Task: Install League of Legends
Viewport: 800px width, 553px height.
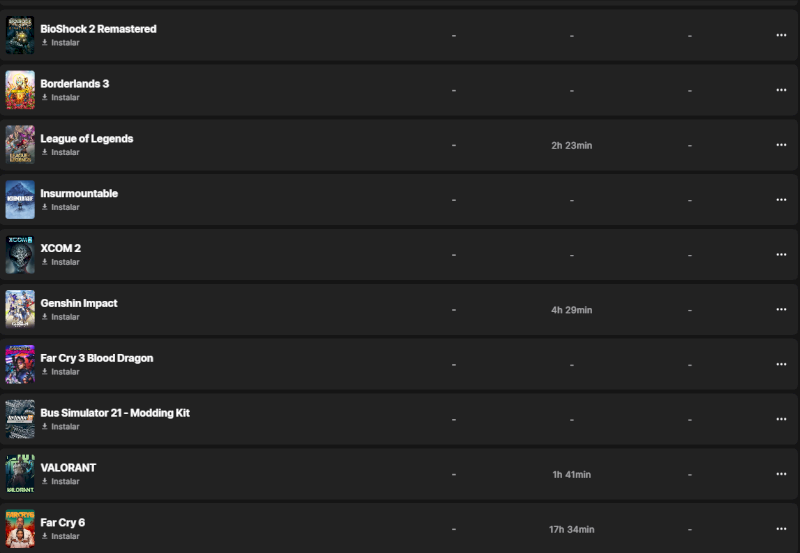Action: pos(64,153)
